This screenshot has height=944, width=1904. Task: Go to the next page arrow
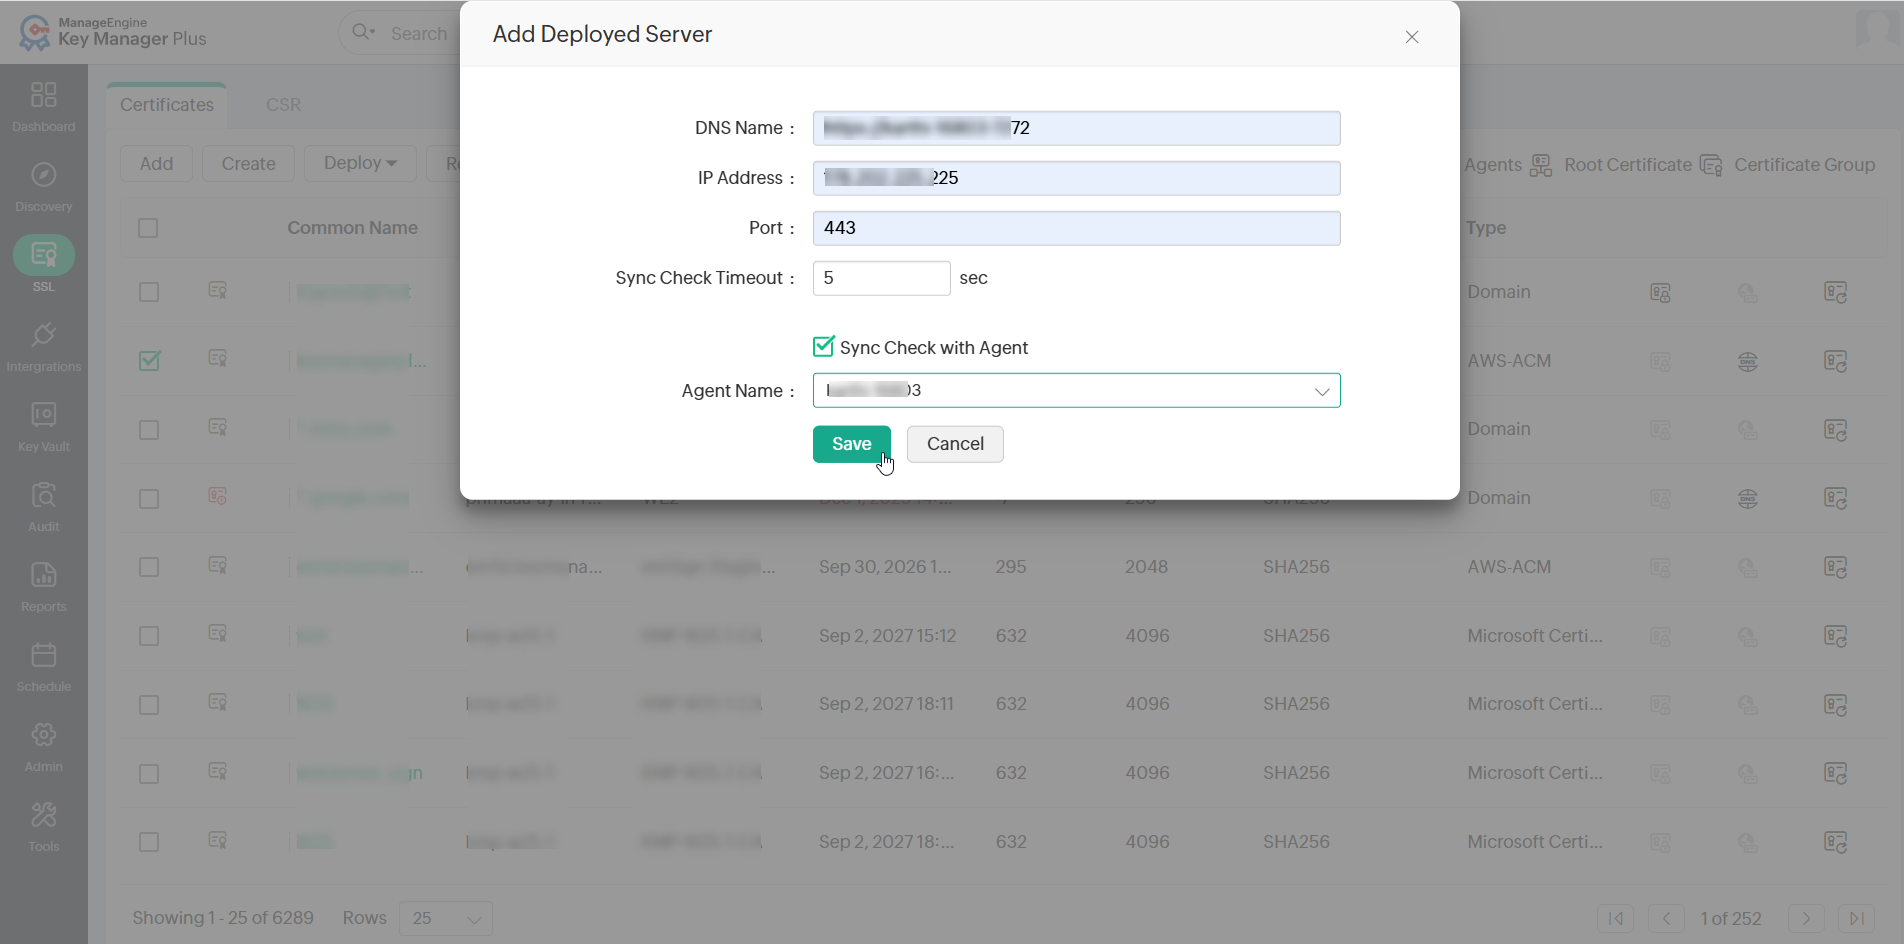coord(1806,918)
